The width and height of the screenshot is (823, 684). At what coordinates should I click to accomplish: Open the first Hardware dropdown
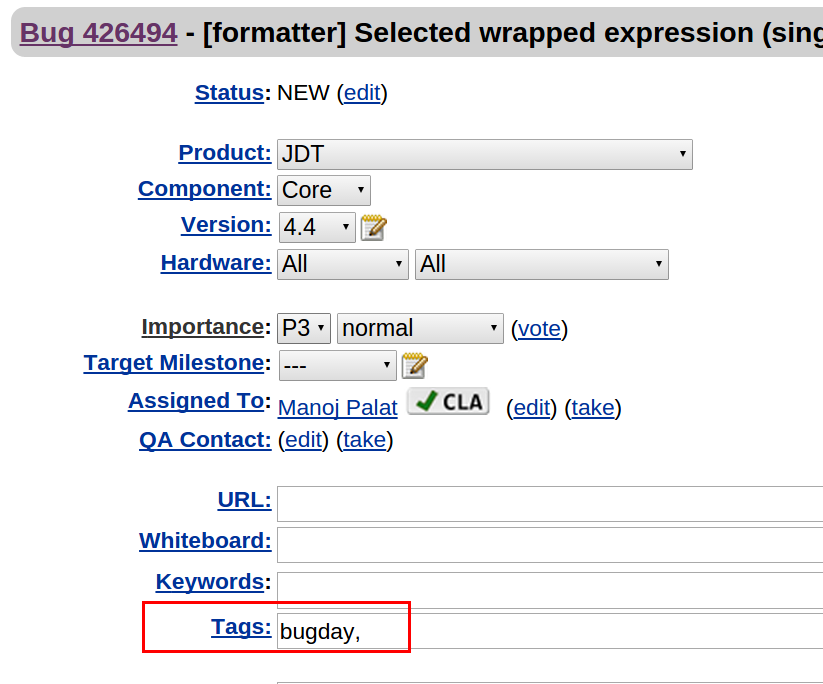[x=344, y=265]
